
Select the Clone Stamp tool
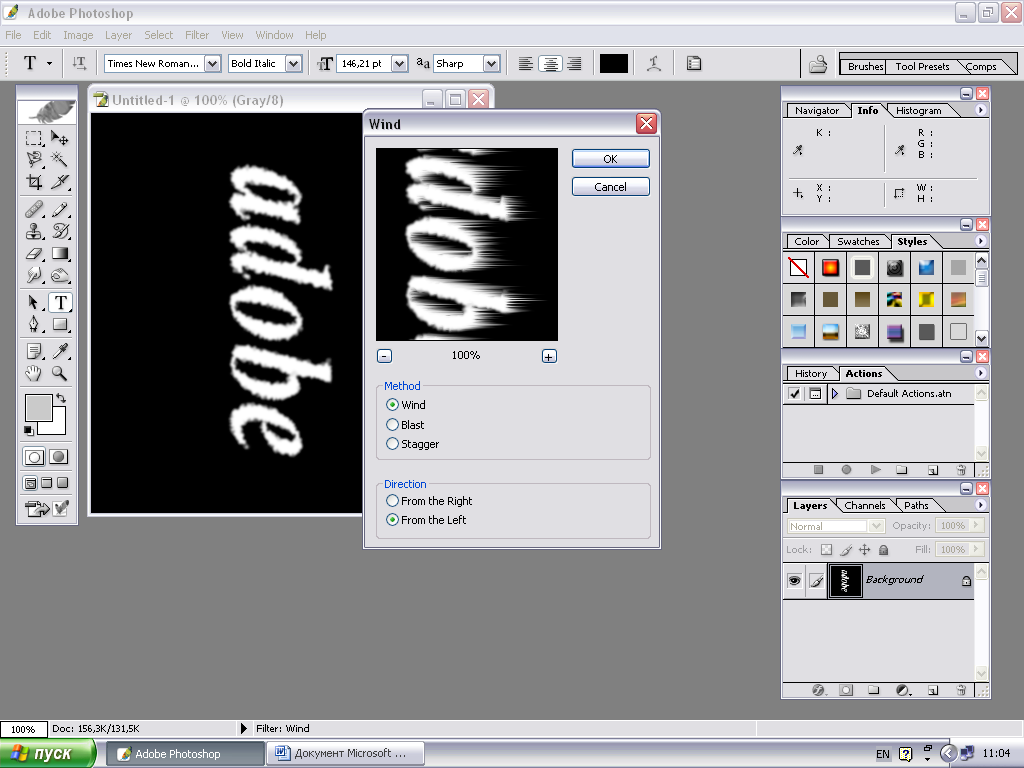[34, 231]
